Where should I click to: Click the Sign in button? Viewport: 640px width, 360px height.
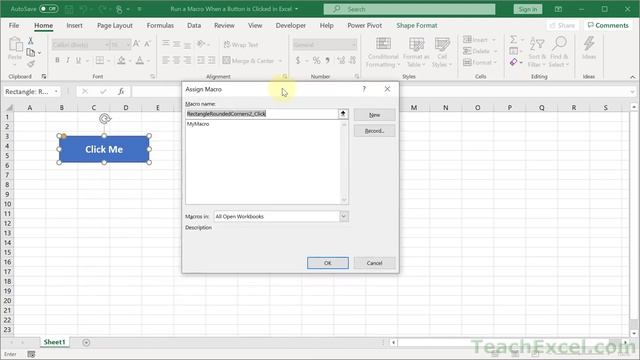pyautogui.click(x=528, y=9)
